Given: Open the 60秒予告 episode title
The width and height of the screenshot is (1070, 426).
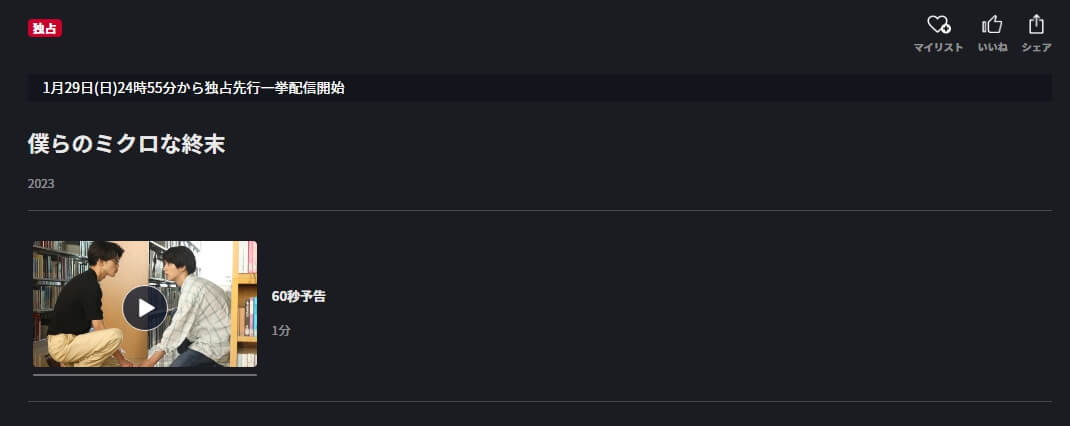Looking at the screenshot, I should click(x=298, y=296).
